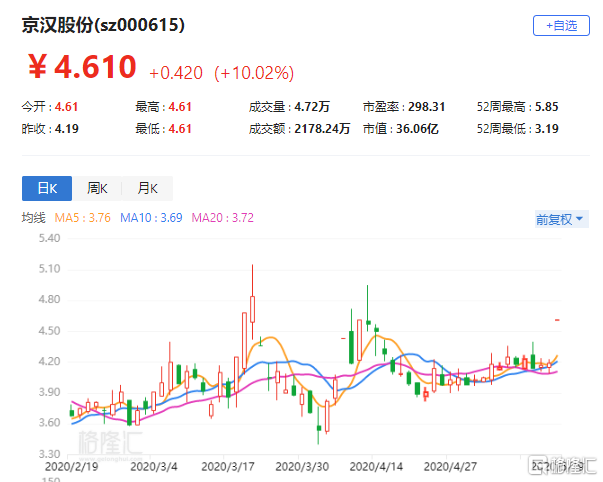Click the 2020/2/19 date axis label

72,467
